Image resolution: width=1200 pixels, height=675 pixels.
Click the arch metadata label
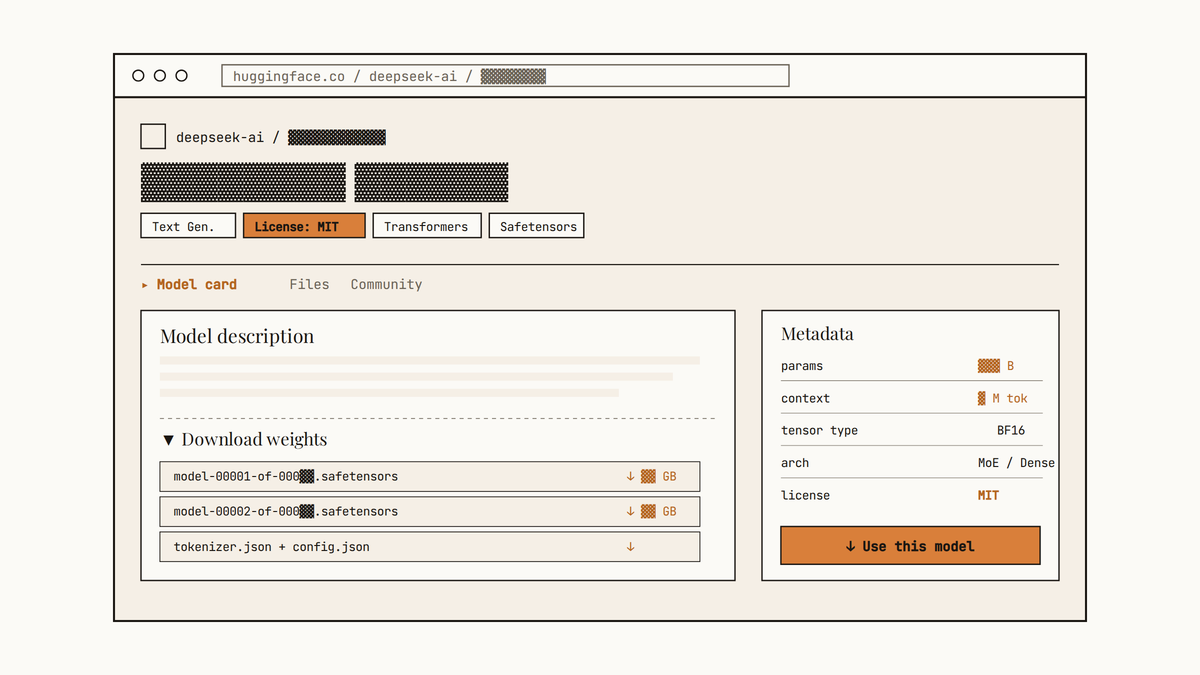click(795, 463)
